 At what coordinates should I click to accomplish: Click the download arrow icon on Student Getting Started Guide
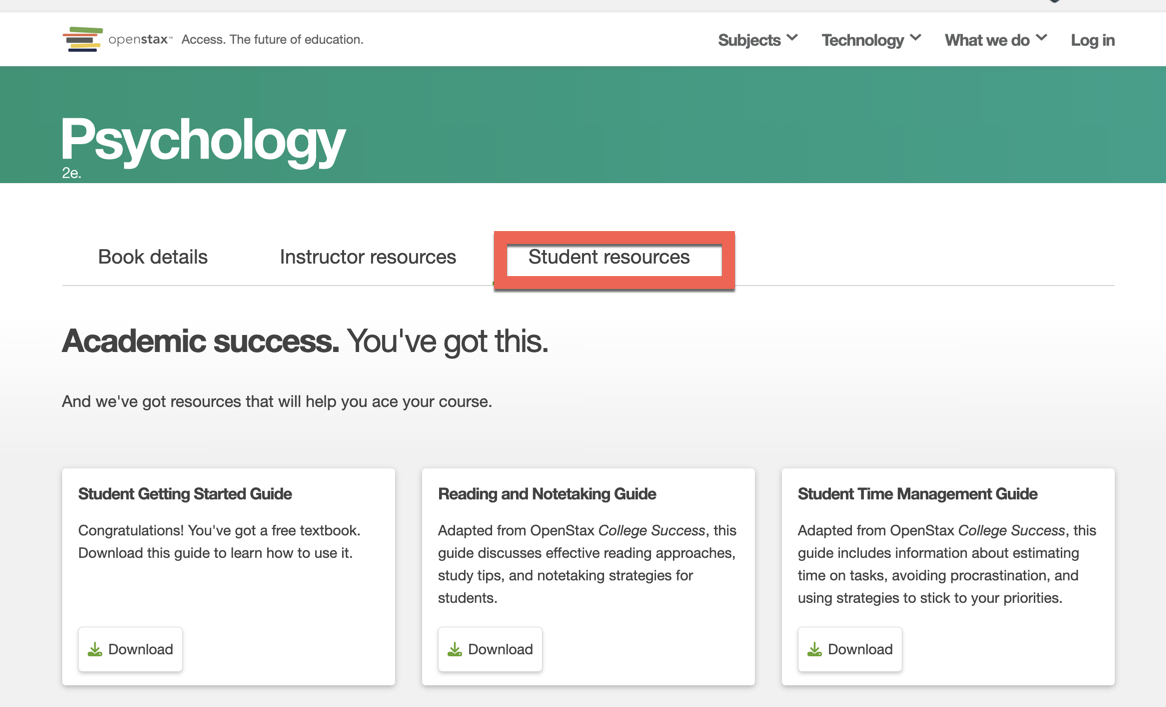pos(97,649)
